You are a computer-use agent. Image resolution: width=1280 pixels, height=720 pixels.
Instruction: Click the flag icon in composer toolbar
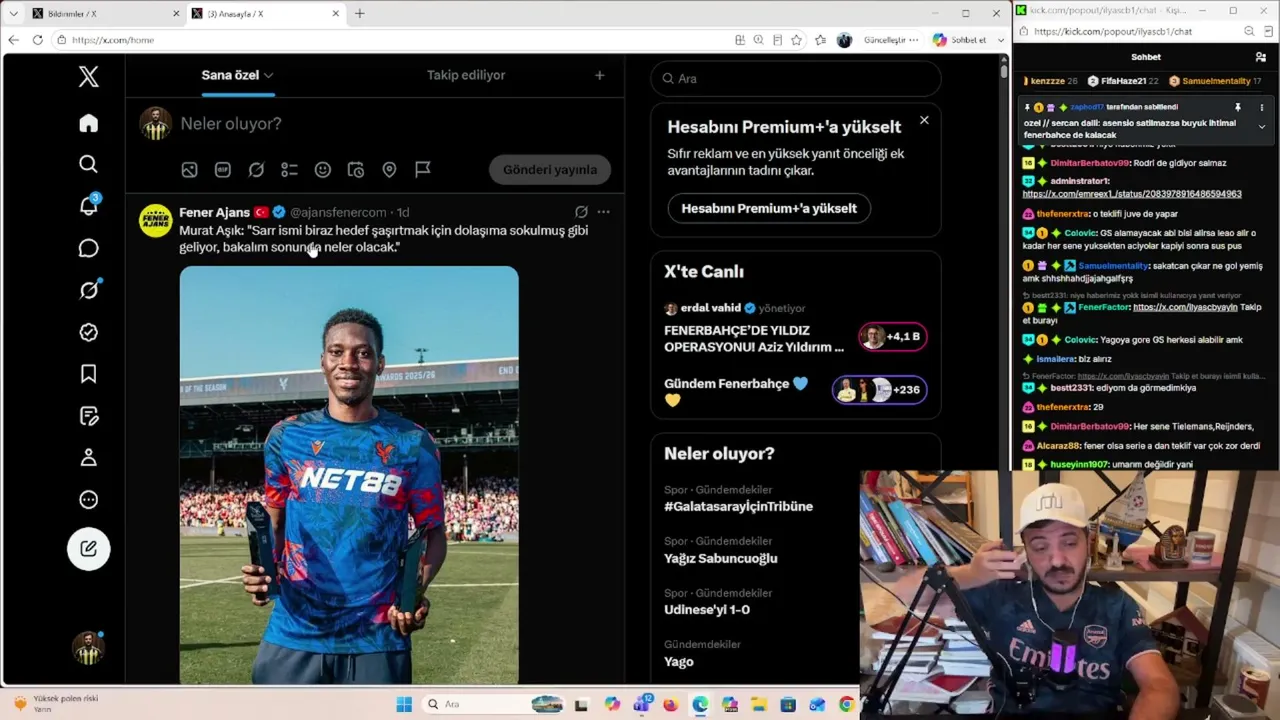423,170
